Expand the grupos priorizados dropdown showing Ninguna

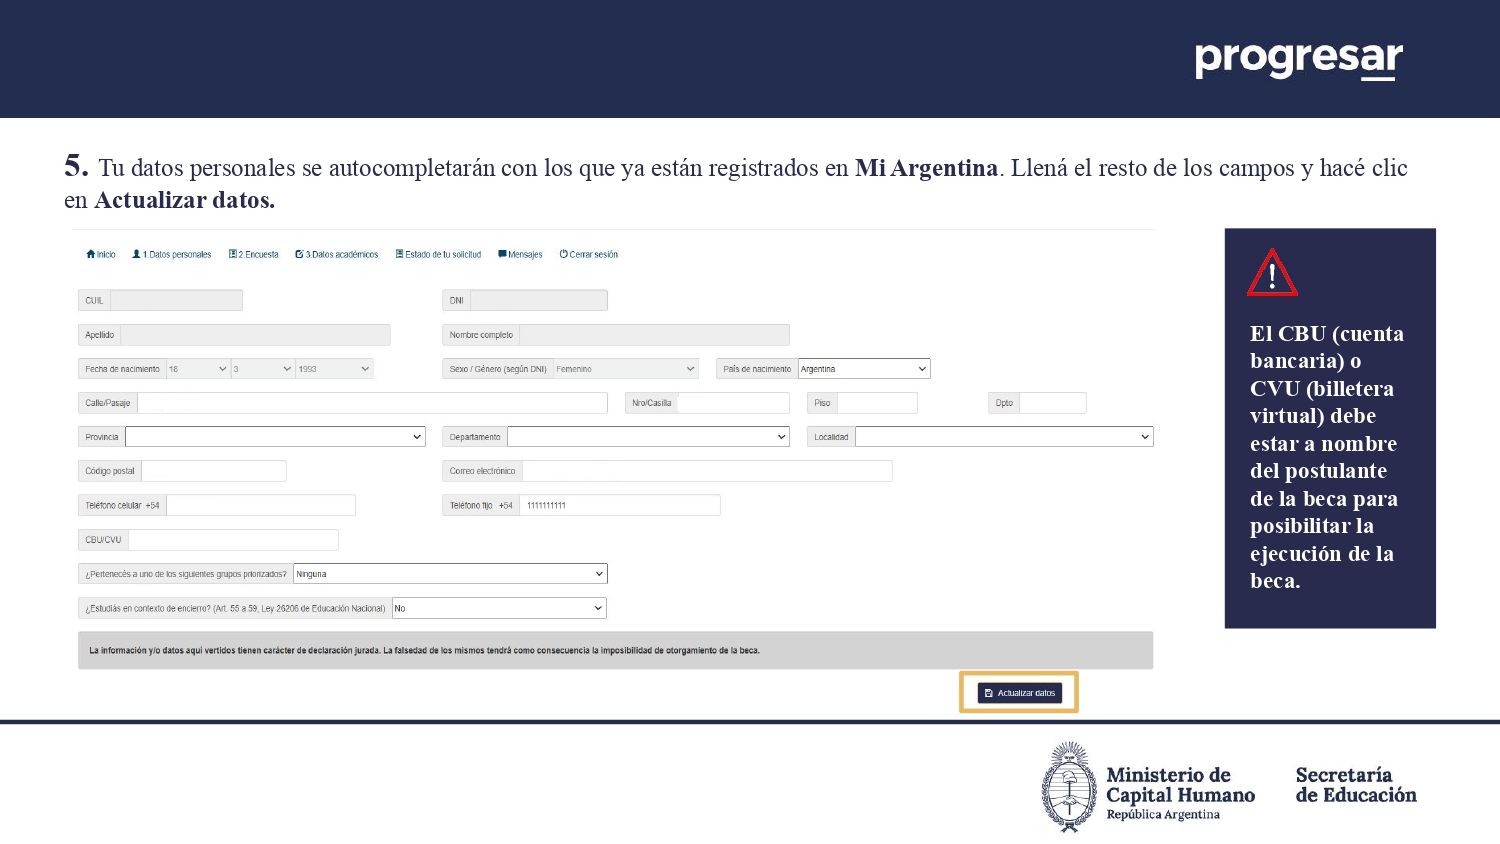click(x=450, y=574)
